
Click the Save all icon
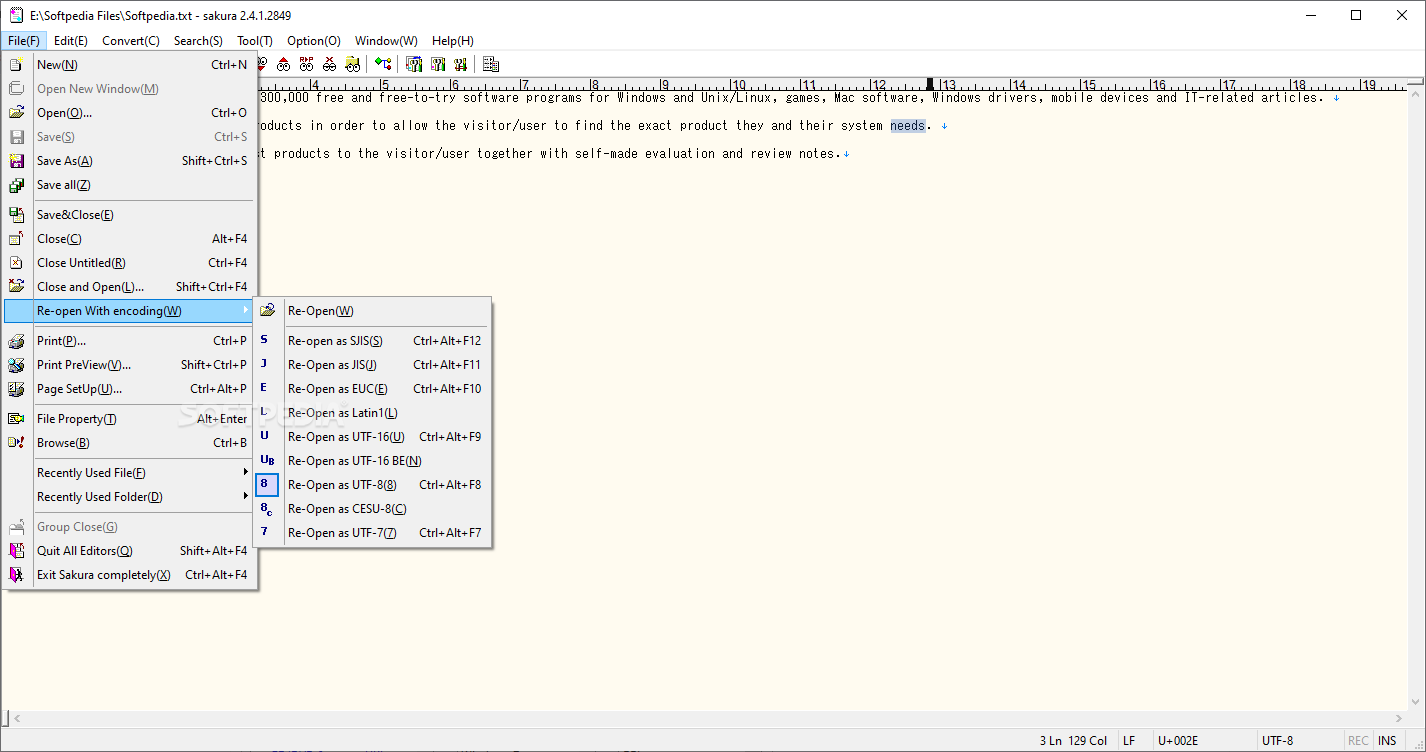tap(16, 185)
